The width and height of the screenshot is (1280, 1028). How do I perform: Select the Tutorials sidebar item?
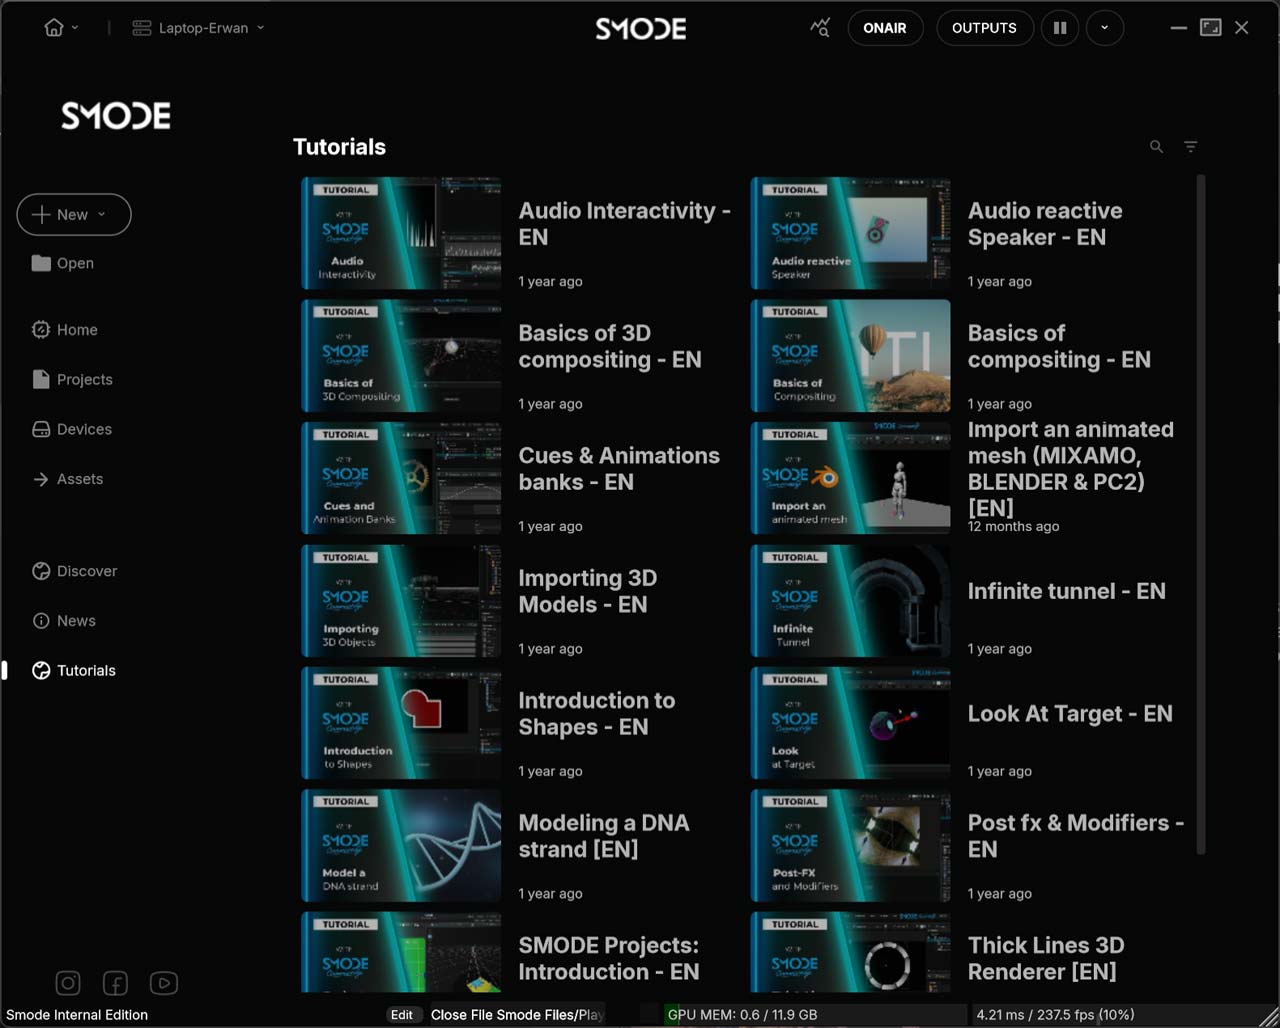tap(74, 671)
